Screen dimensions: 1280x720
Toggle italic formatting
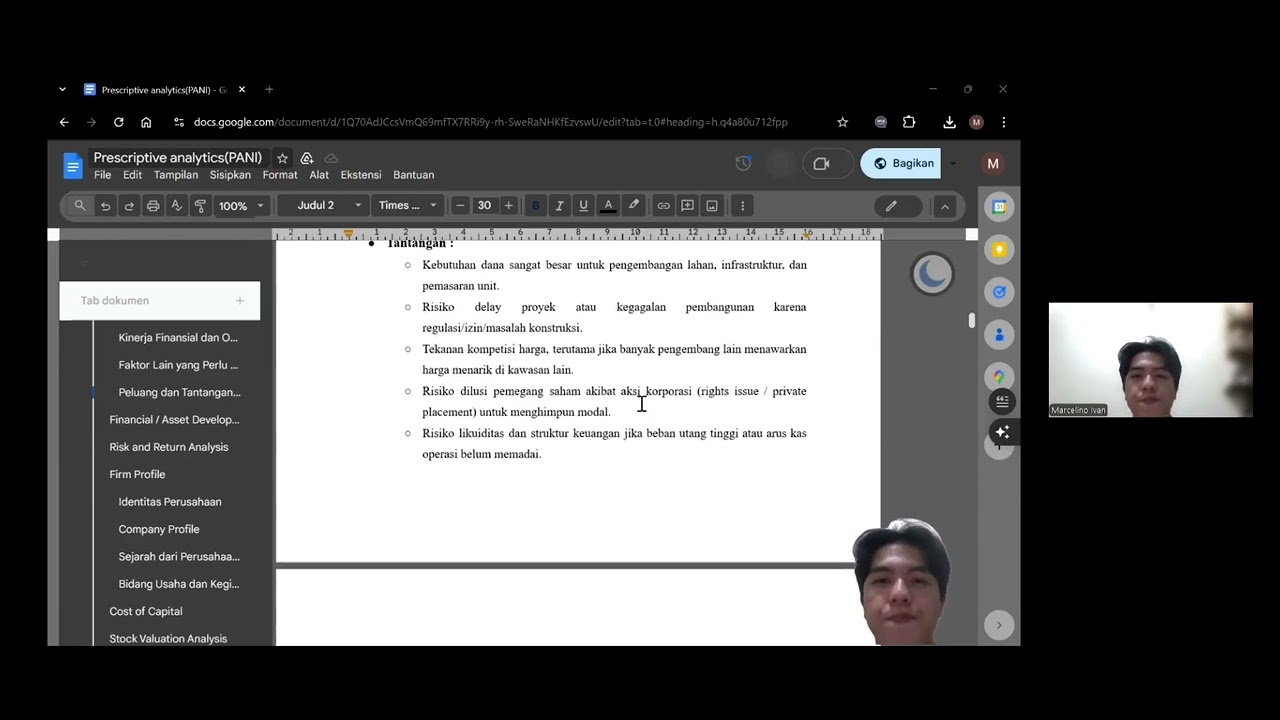click(x=559, y=206)
